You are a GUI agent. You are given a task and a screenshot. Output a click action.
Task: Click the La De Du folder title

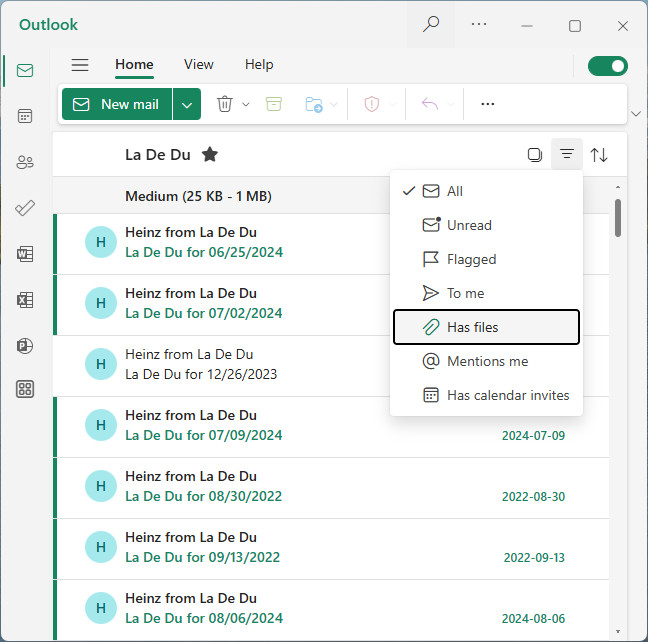click(158, 155)
